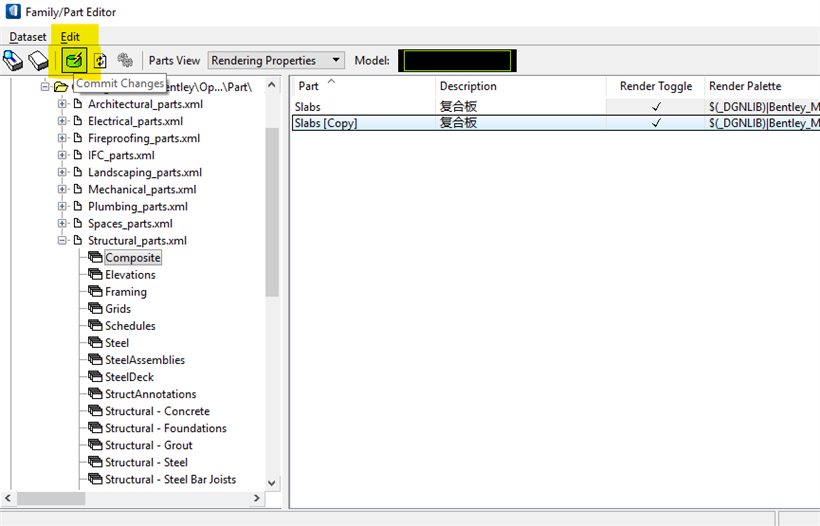This screenshot has height=526, width=820.
Task: Click the greyed gears toolbar icon
Action: pyautogui.click(x=124, y=61)
